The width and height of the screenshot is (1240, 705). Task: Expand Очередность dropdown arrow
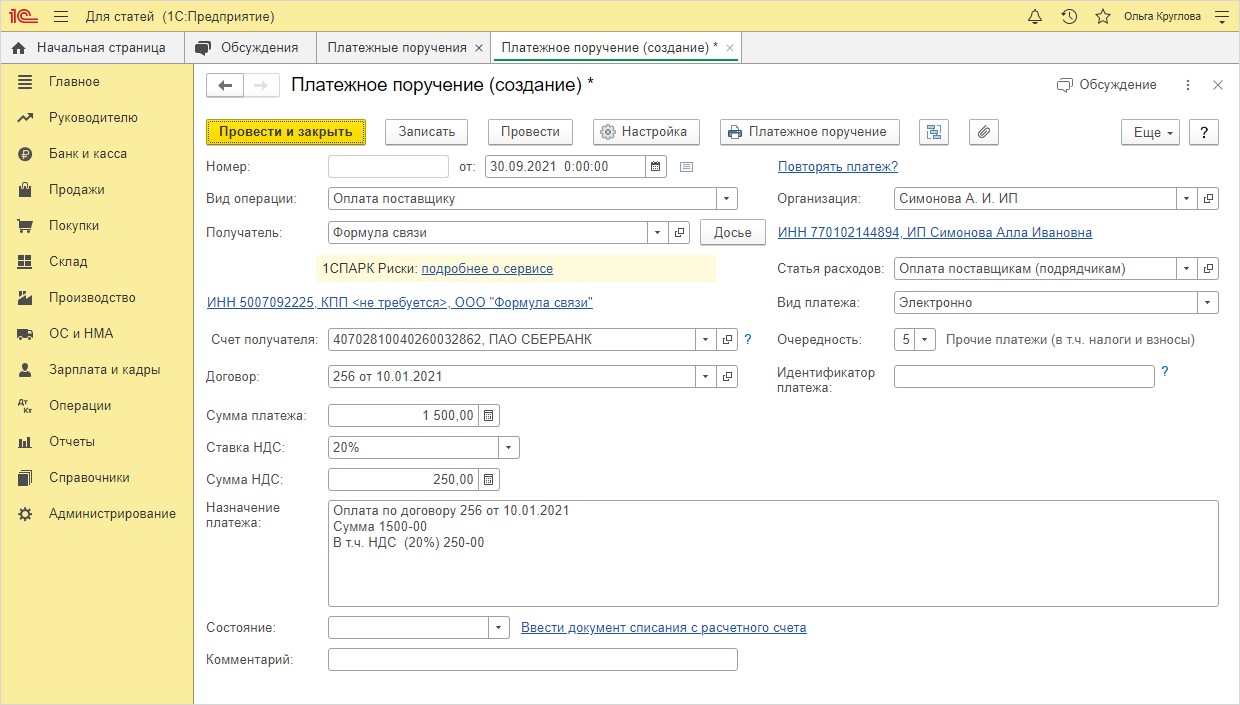click(x=926, y=340)
